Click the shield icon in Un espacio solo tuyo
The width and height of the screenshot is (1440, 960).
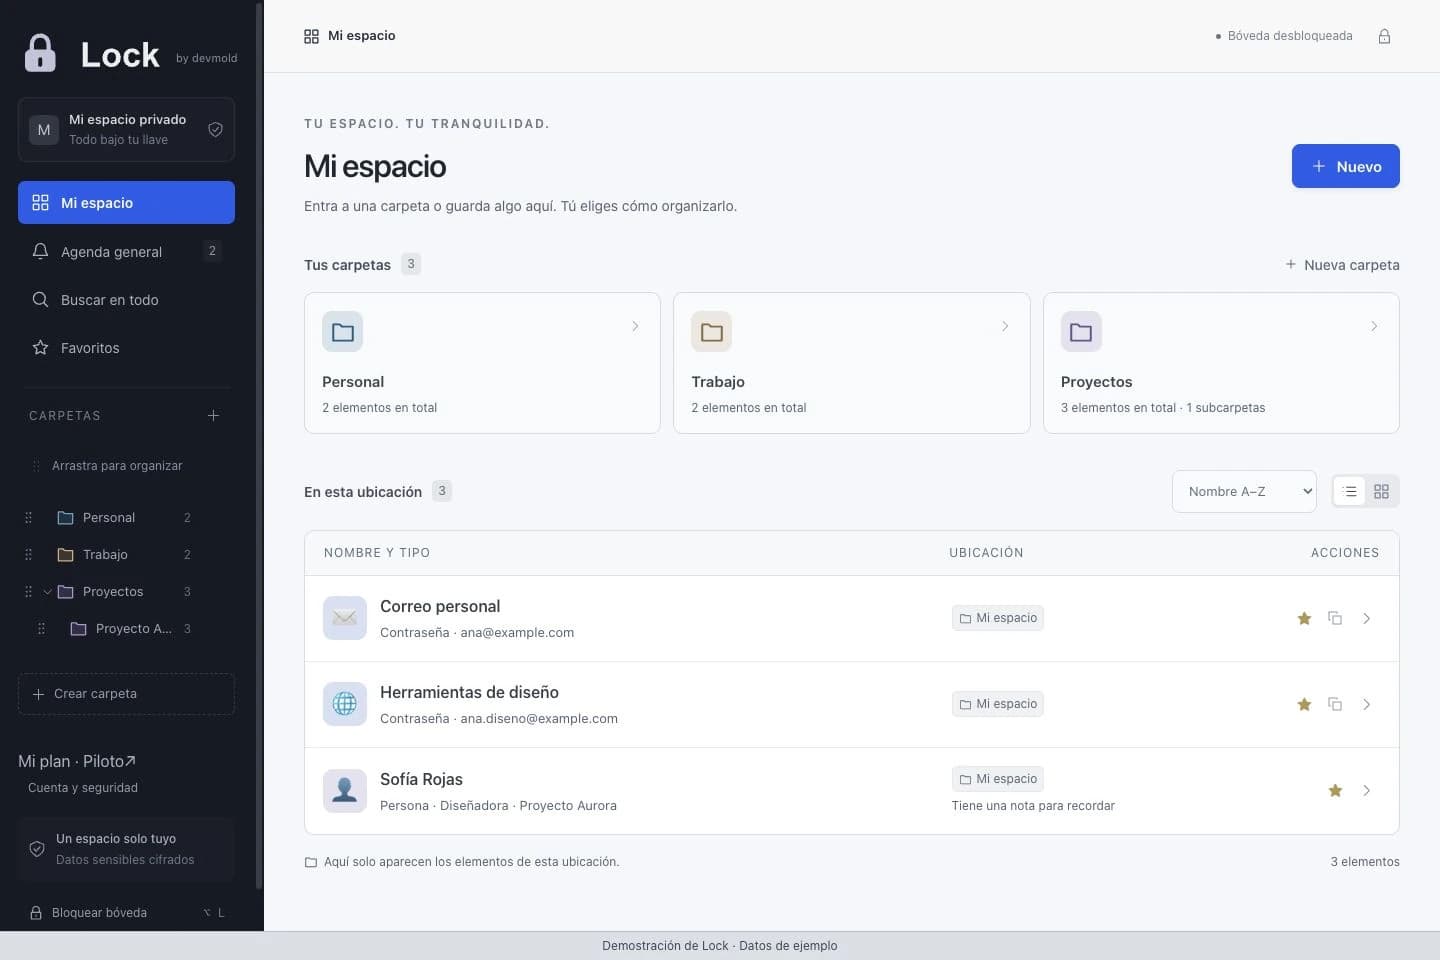click(x=37, y=849)
